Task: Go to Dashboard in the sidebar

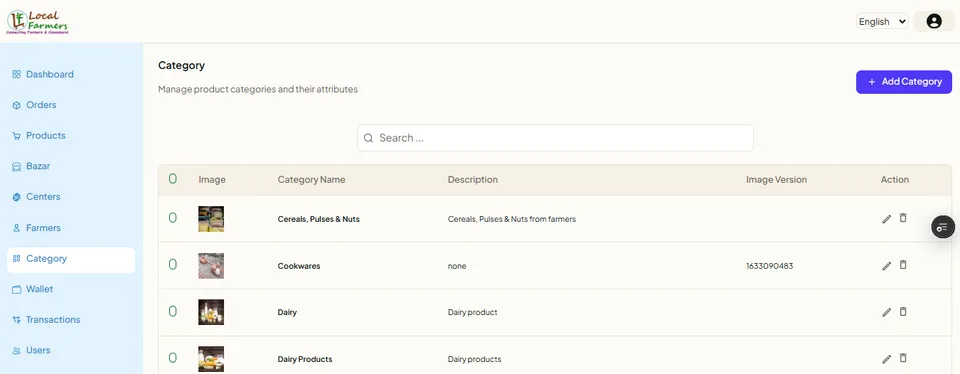Action: pos(50,75)
